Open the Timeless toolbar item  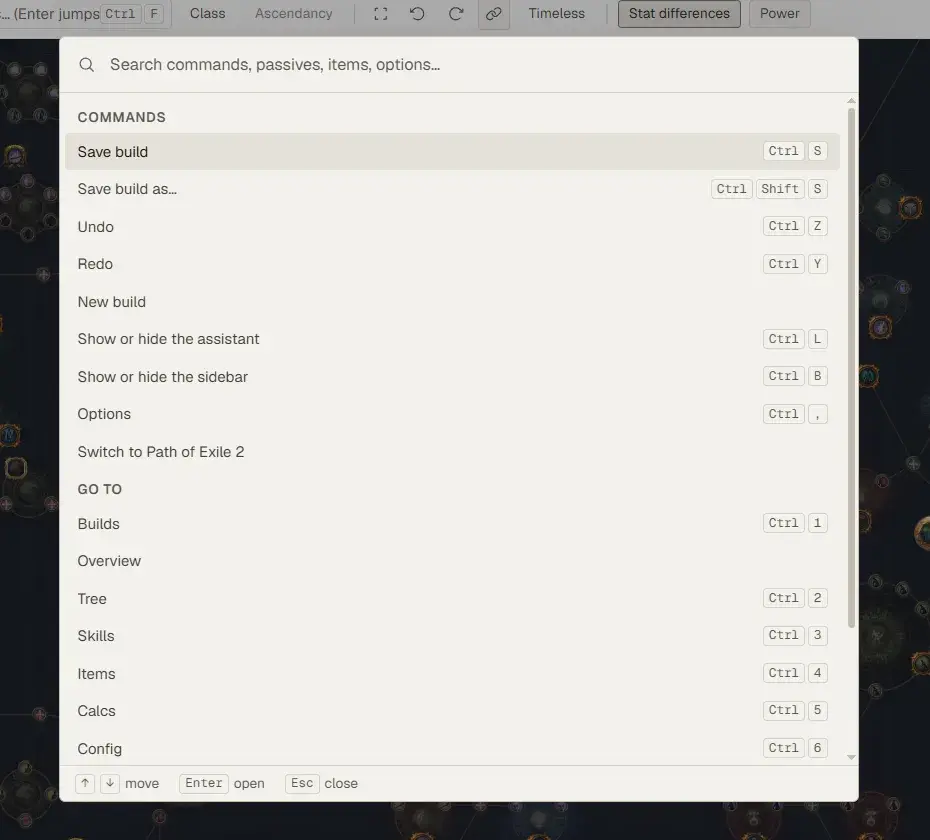(x=556, y=14)
